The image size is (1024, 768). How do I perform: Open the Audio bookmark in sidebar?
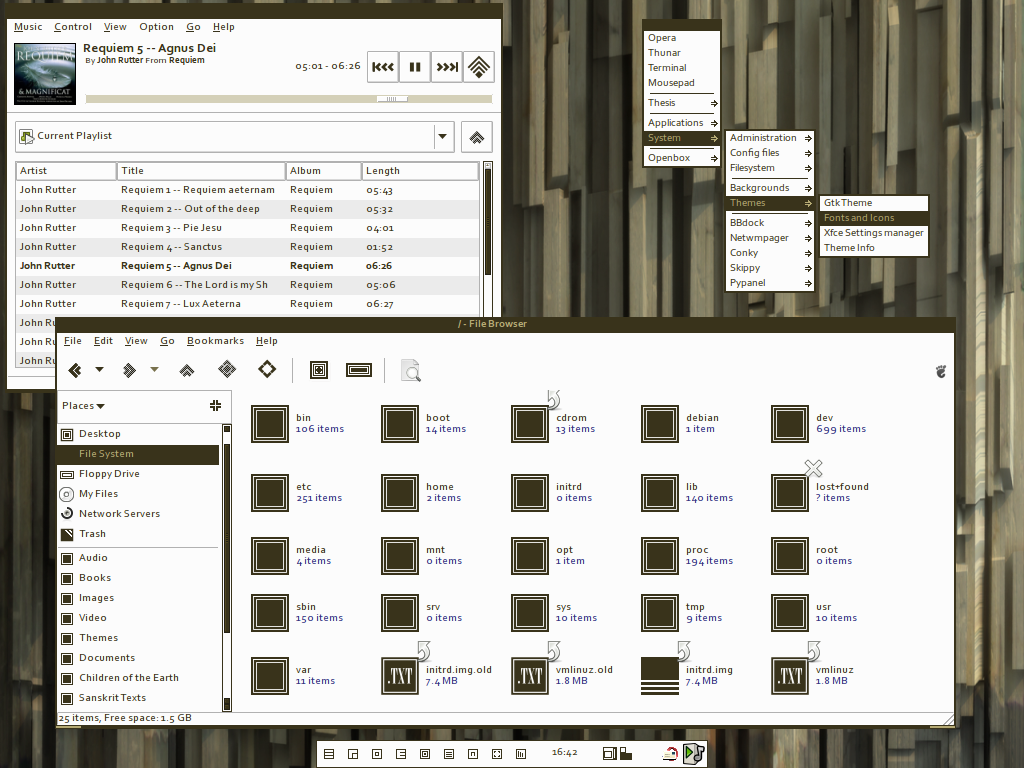click(139, 558)
